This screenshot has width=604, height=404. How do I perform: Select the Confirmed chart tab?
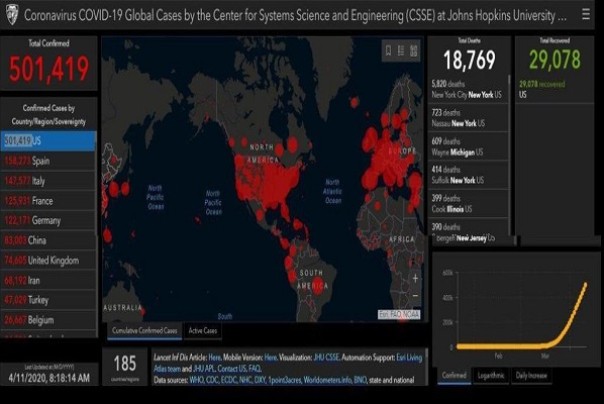tap(452, 376)
